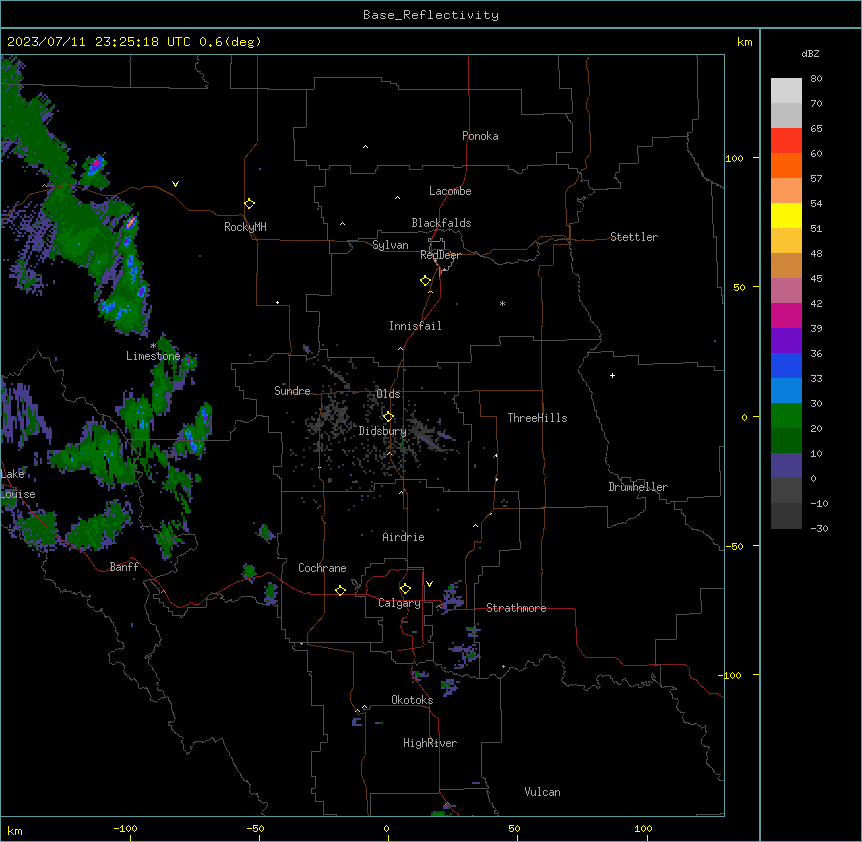Viewport: 862px width, 842px height.
Task: Select the 51 dBZ yellow color swatch
Action: (x=786, y=215)
